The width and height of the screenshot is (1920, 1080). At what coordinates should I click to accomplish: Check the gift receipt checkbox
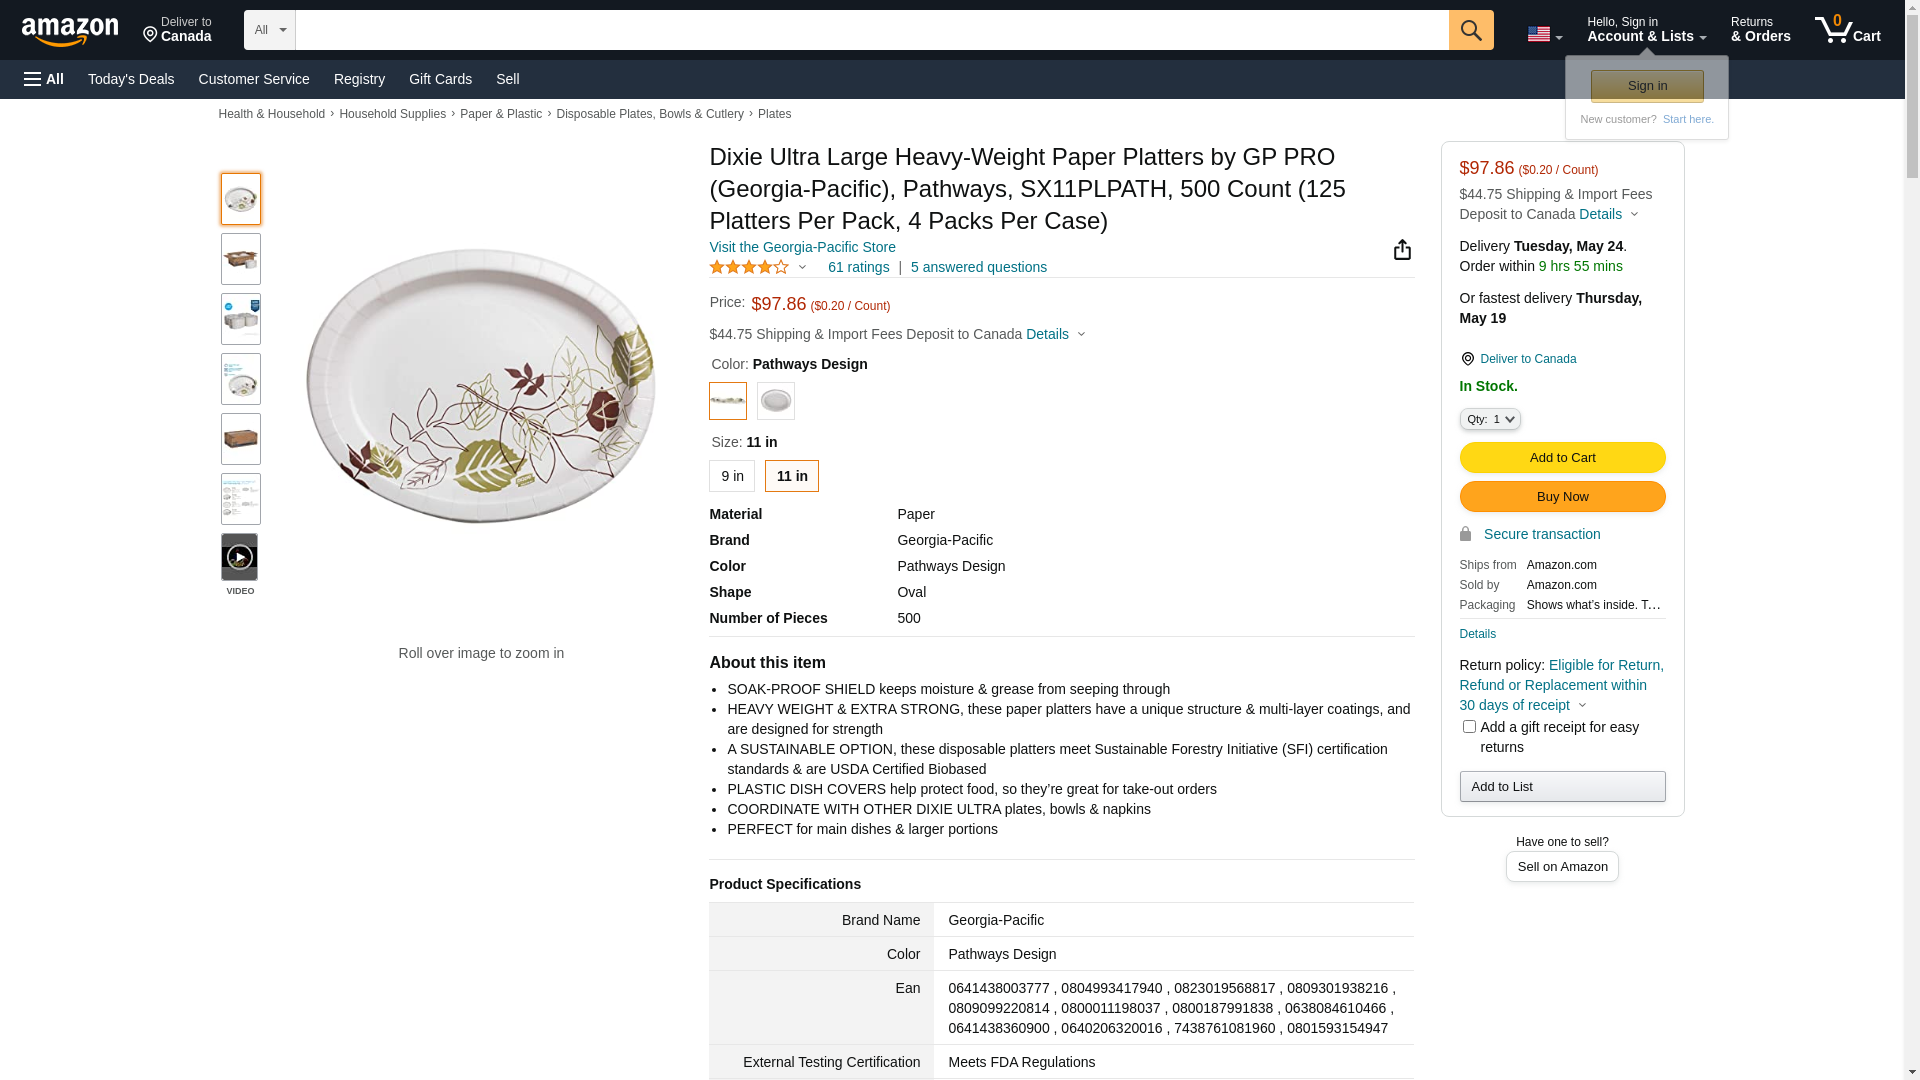tap(1469, 727)
